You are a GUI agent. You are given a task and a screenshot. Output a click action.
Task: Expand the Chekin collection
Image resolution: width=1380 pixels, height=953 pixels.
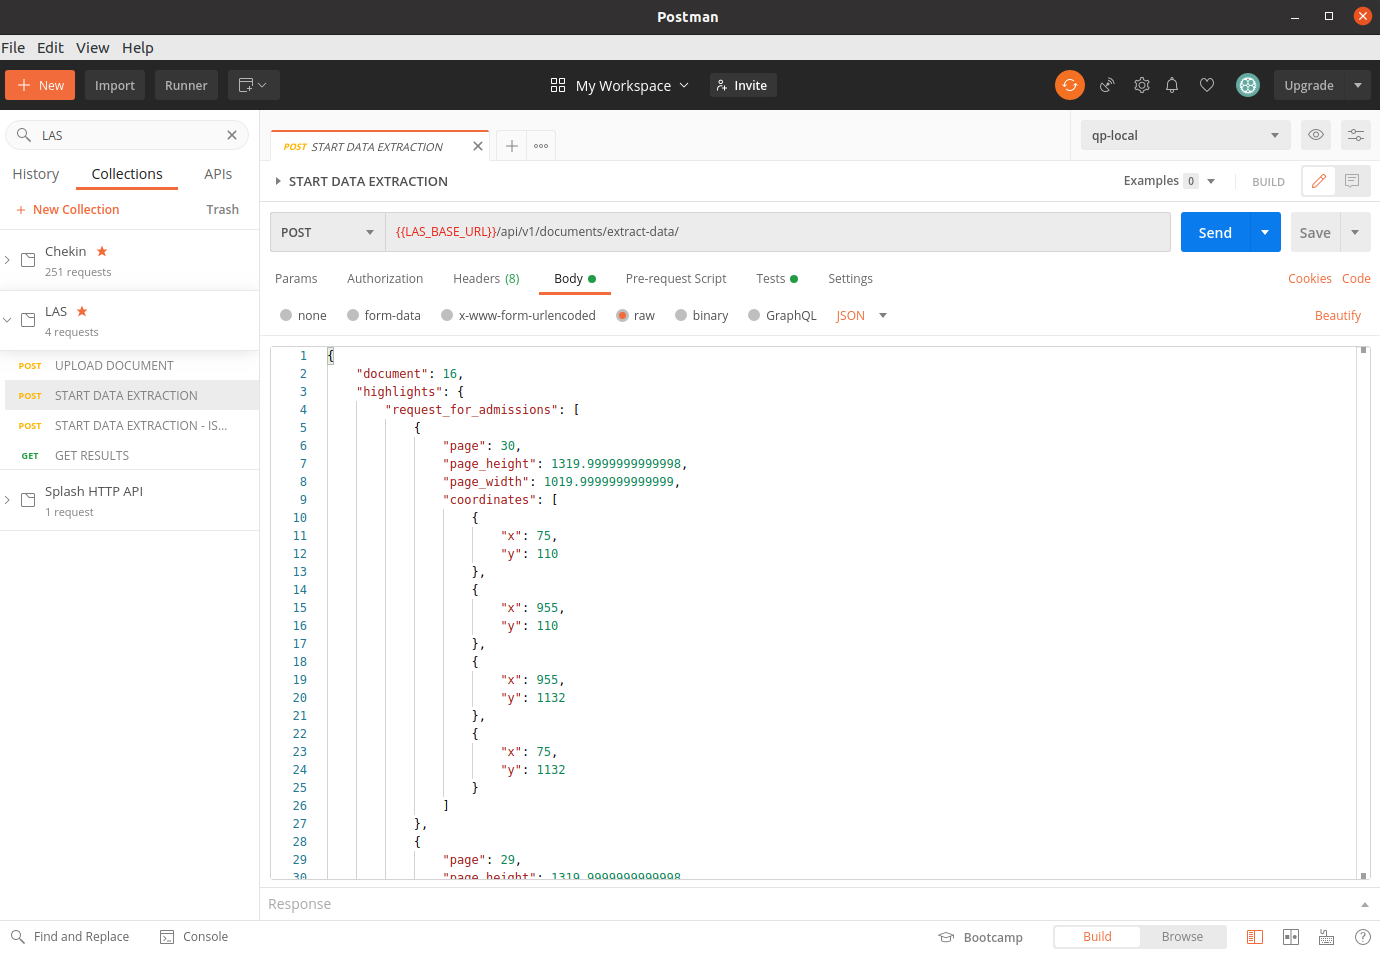pos(8,260)
